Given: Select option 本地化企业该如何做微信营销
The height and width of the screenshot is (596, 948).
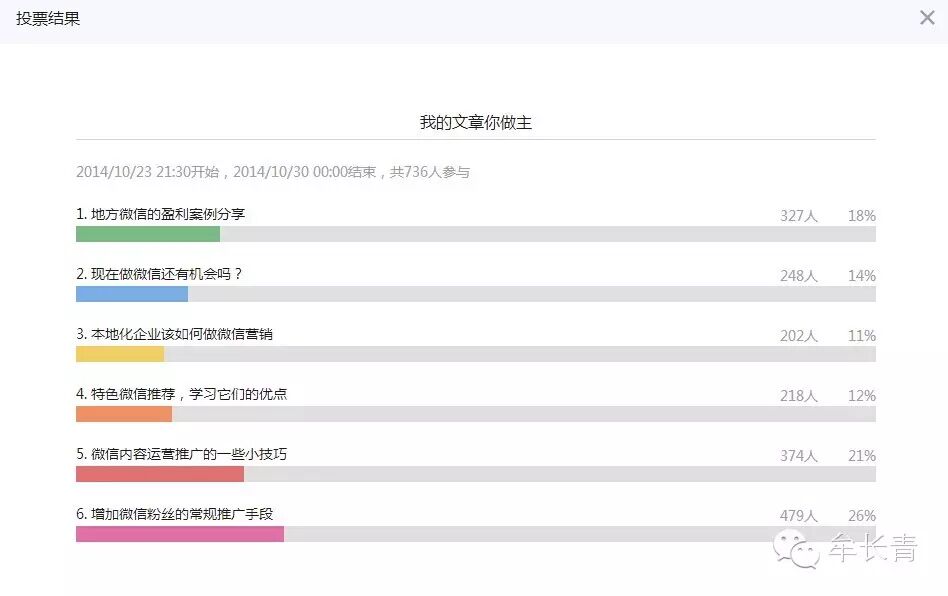Looking at the screenshot, I should coord(175,334).
